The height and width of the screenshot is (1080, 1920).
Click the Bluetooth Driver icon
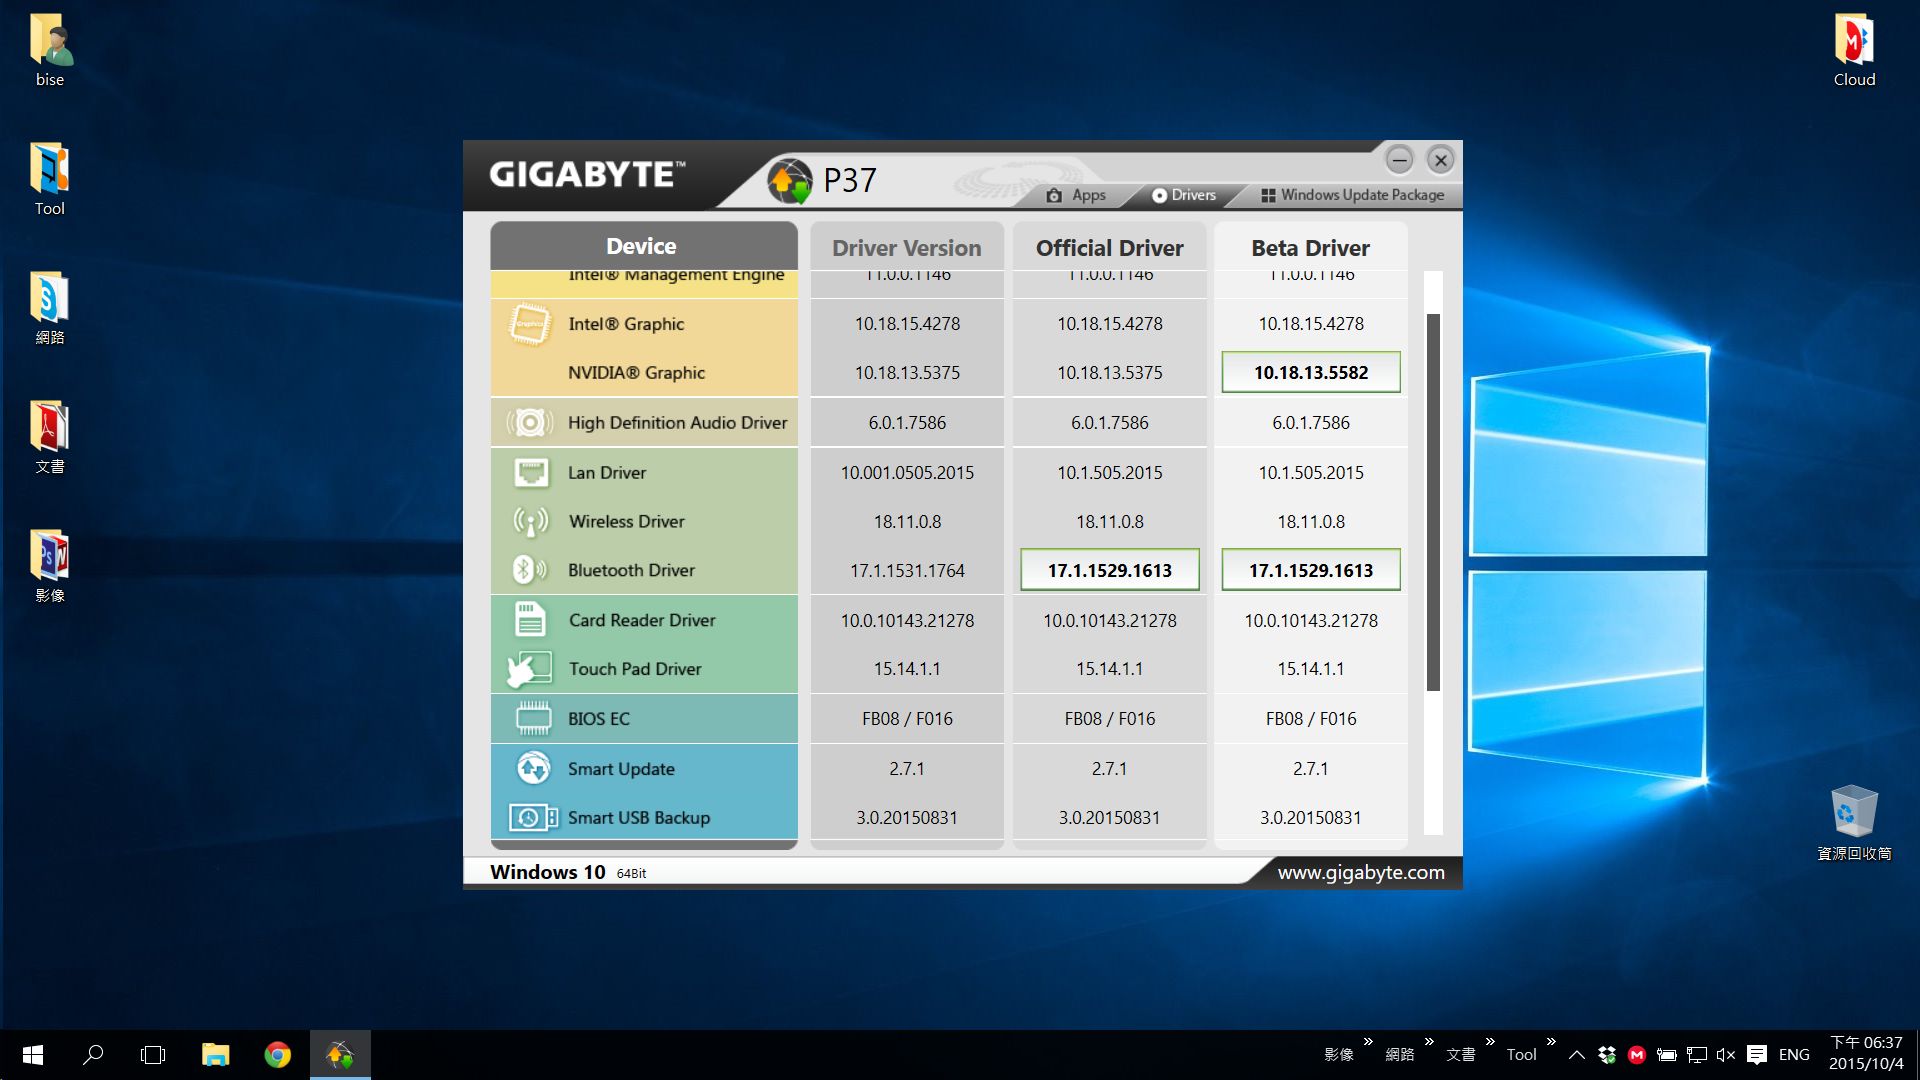[x=529, y=570]
